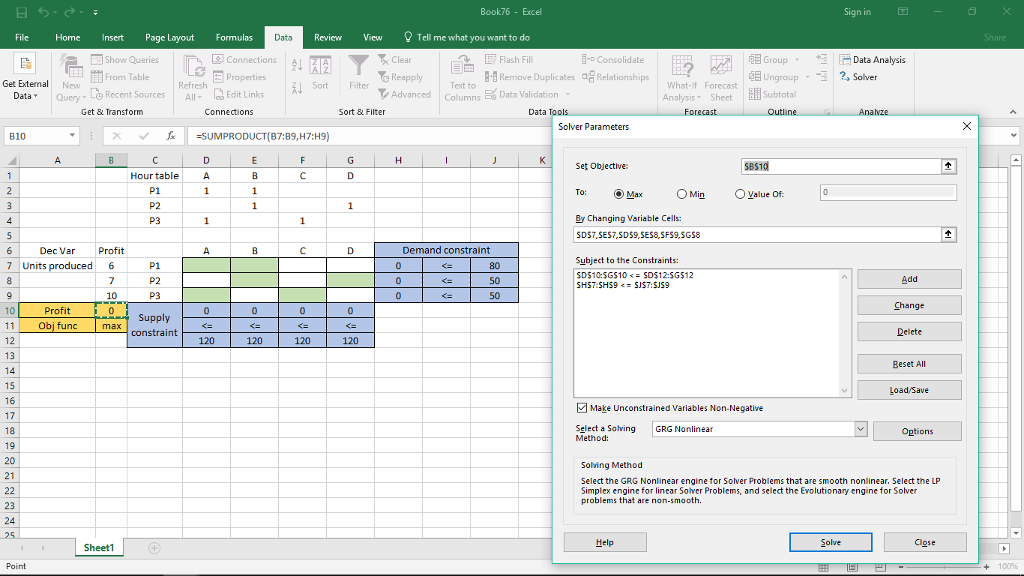
Task: Open the Page Layout tab
Action: (x=170, y=37)
